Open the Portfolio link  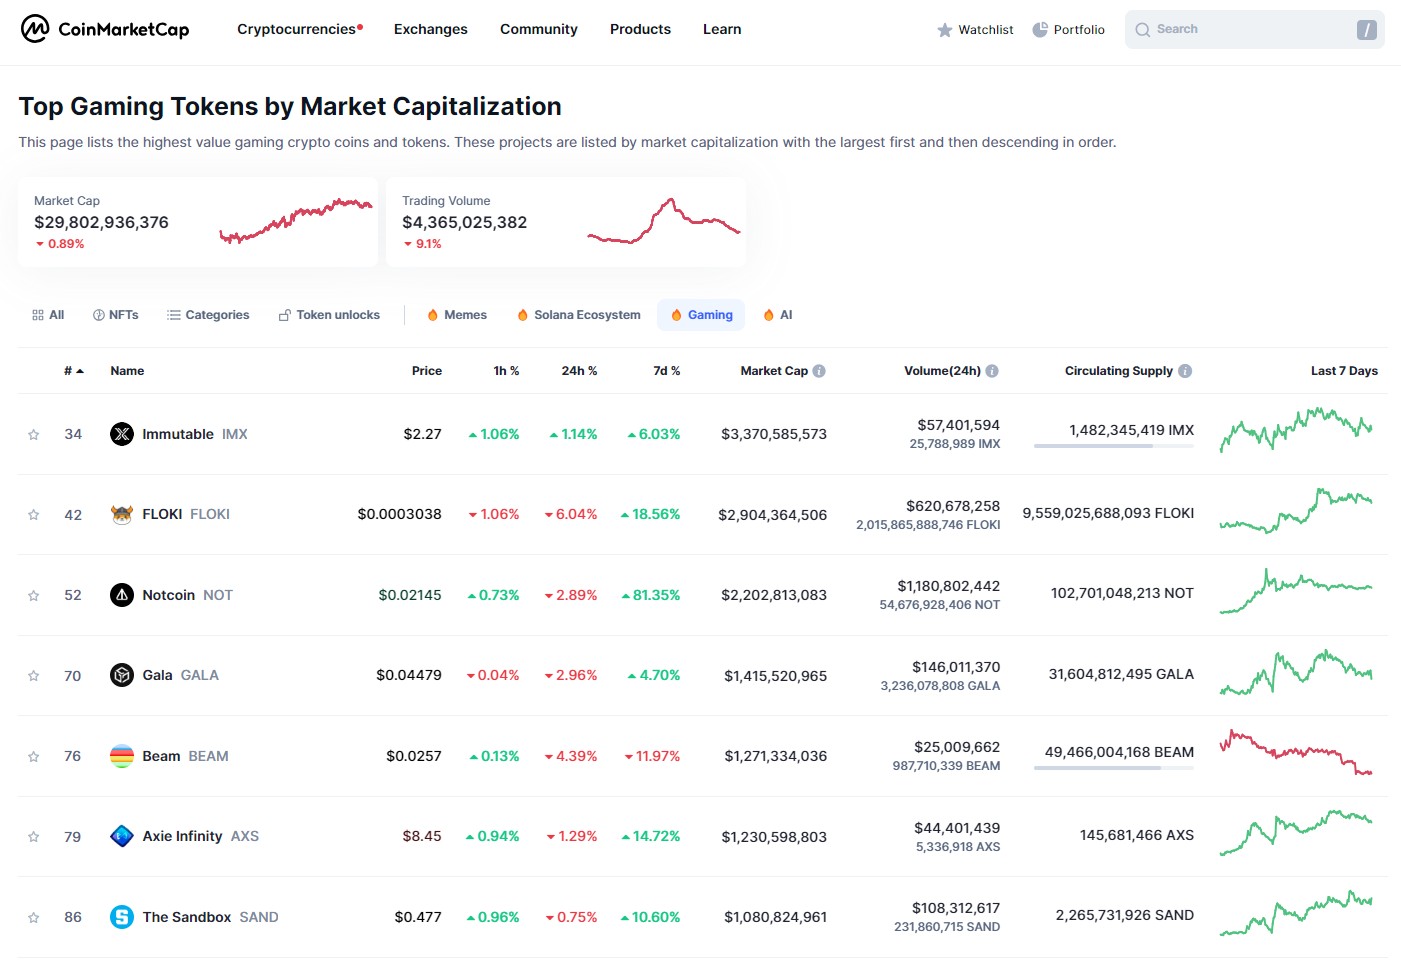click(x=1068, y=30)
